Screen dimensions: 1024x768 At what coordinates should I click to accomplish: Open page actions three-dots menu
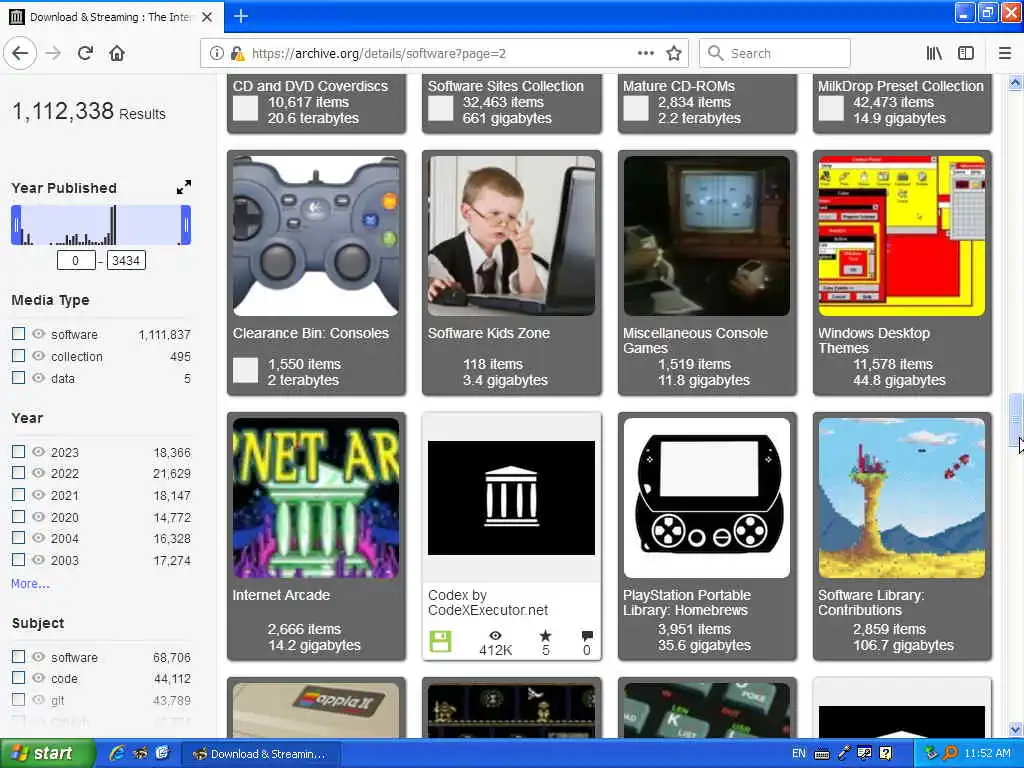645,53
